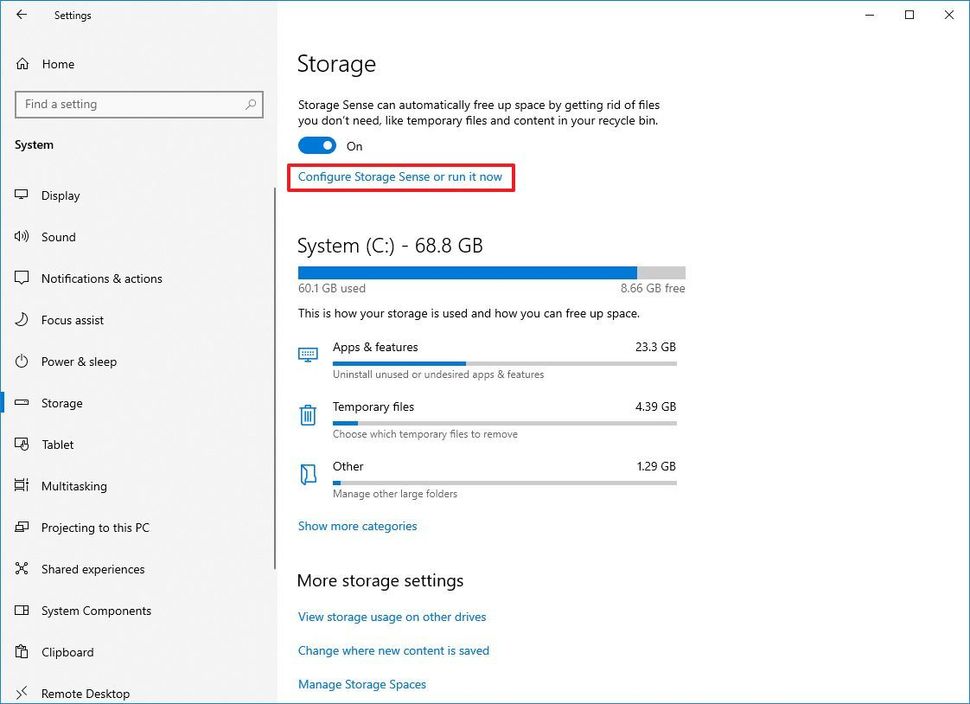Open Tablet settings from the sidebar
This screenshot has width=970, height=704.
(22, 444)
